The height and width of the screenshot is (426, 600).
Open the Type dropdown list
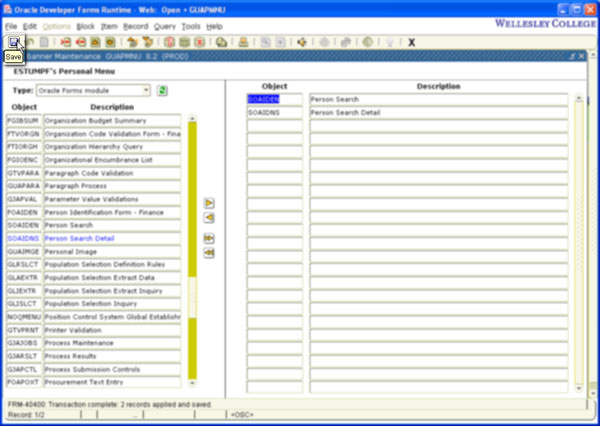coord(146,90)
